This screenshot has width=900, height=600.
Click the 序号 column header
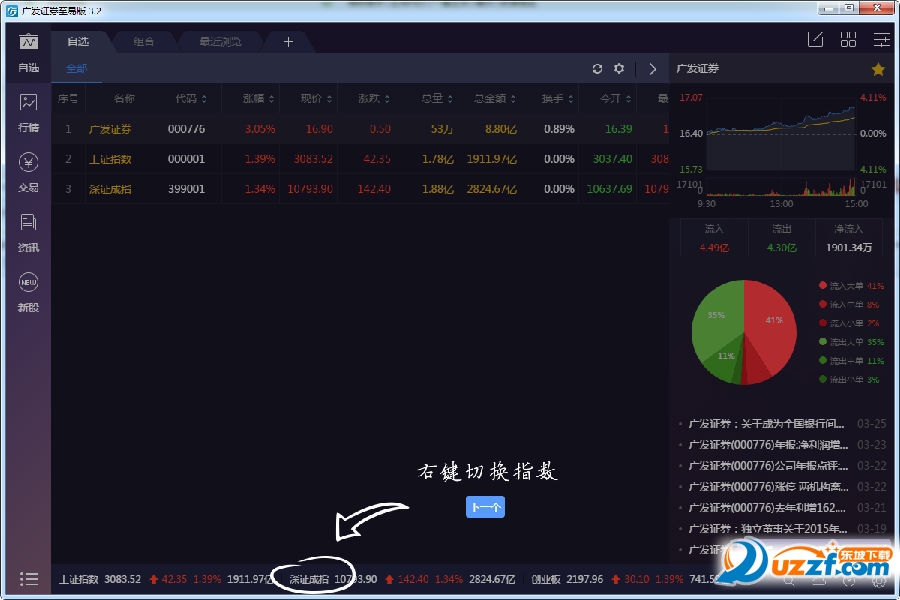coord(68,99)
